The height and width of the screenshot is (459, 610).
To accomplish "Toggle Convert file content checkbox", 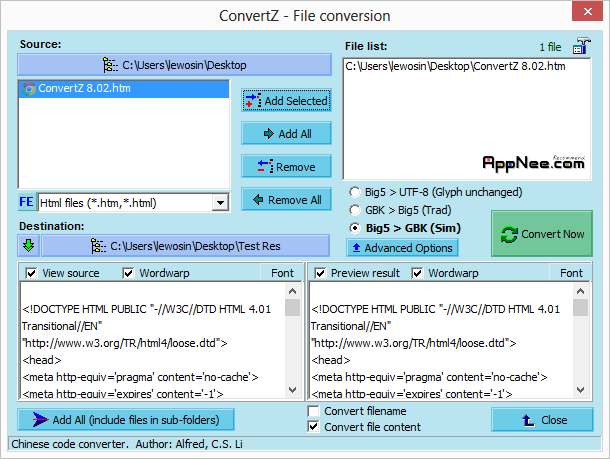I will (x=314, y=427).
